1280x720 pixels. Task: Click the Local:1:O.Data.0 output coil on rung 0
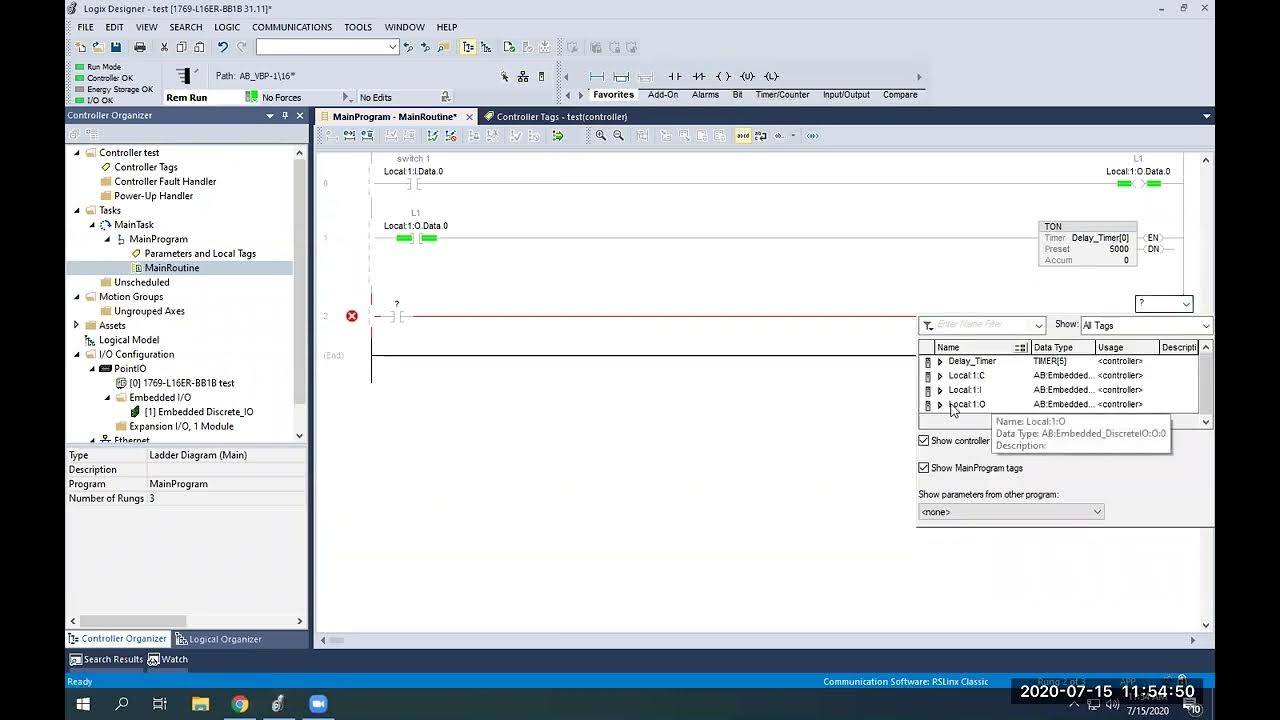tap(1138, 184)
